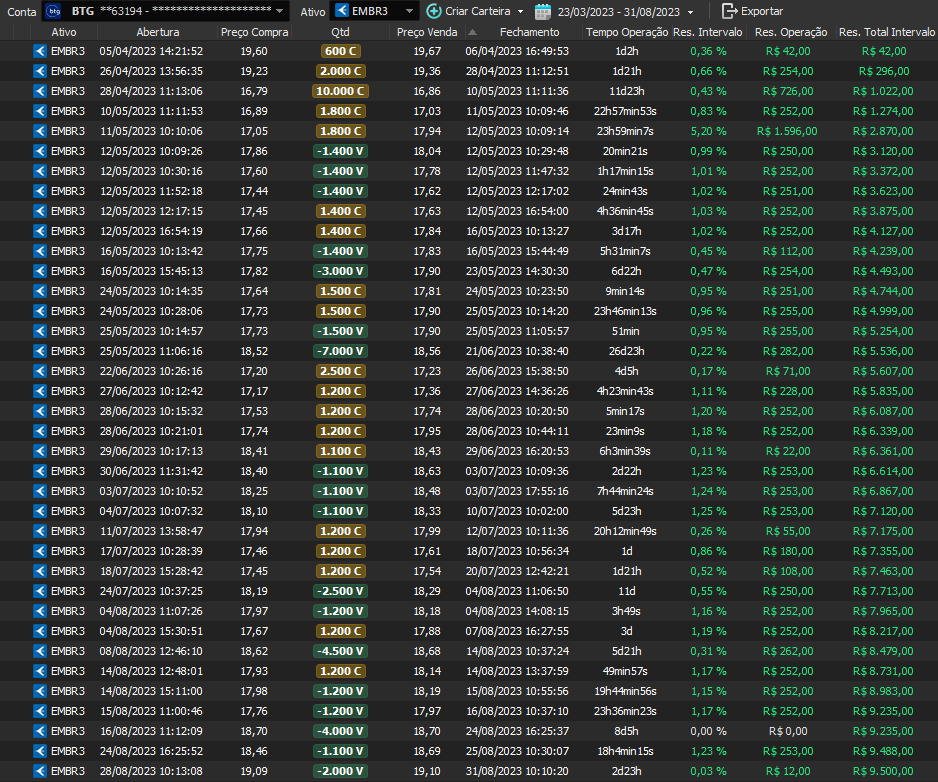Click EMBR3 icon in 05/04/2023 14:21:52 row
The height and width of the screenshot is (782, 938).
(40, 51)
